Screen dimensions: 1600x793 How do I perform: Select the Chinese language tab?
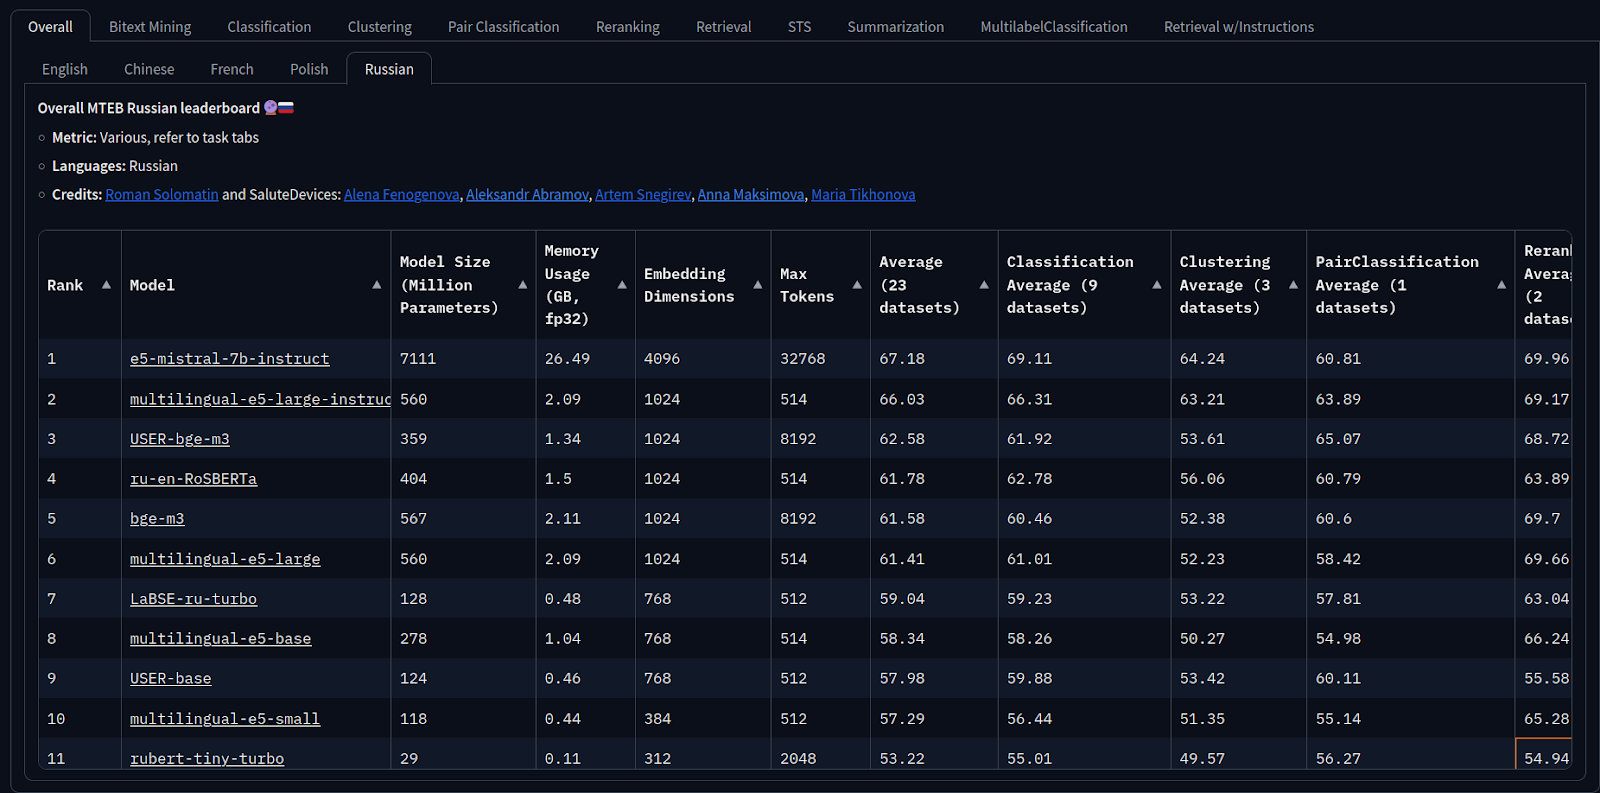tap(149, 69)
